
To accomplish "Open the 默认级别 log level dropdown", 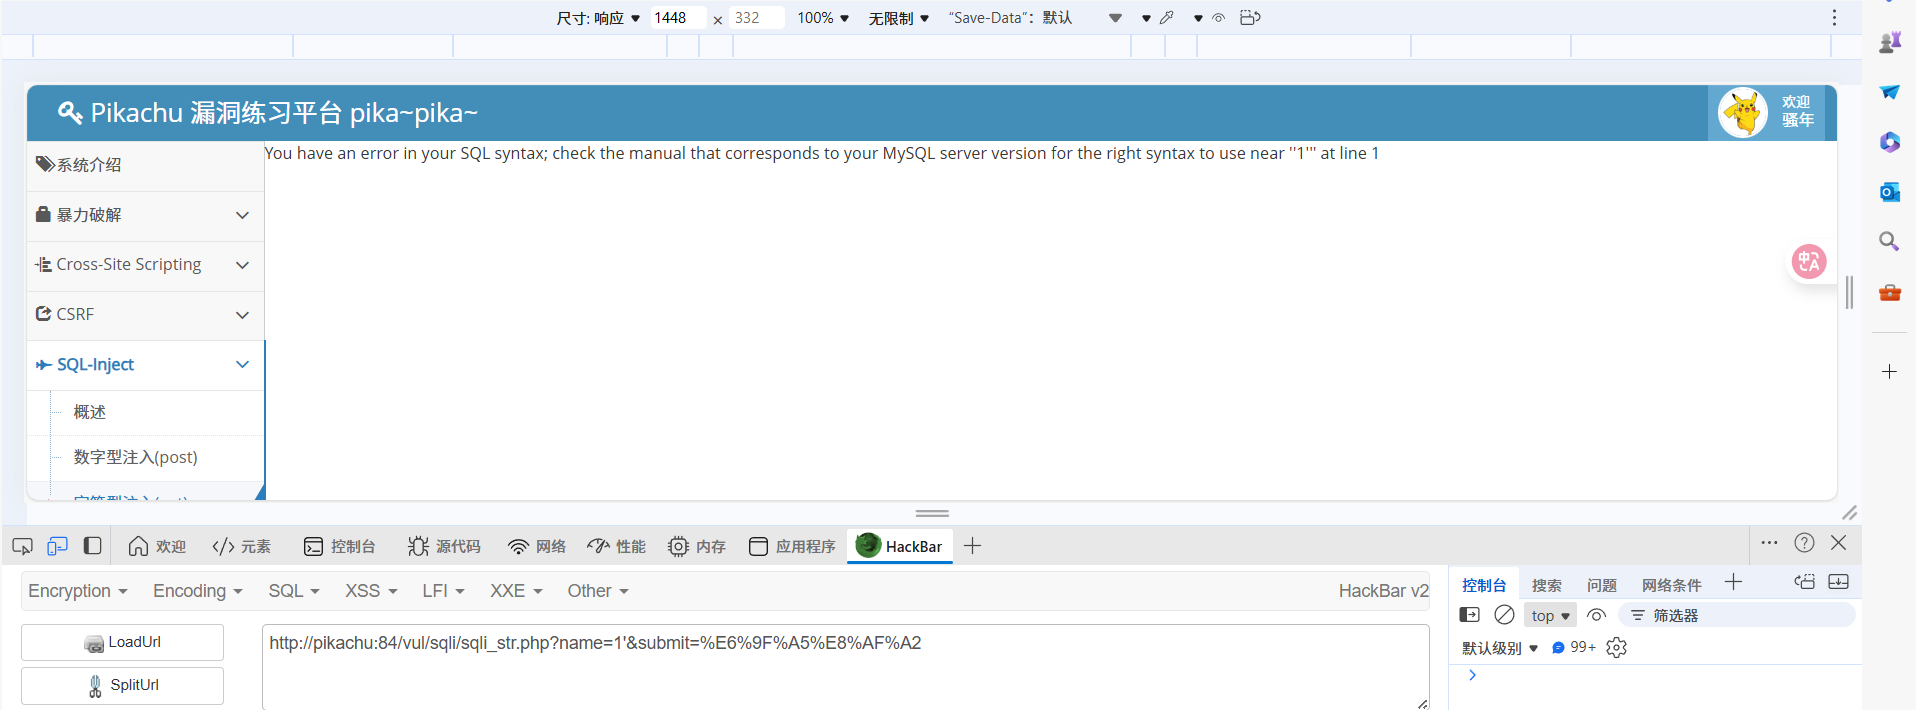I will coord(1500,648).
